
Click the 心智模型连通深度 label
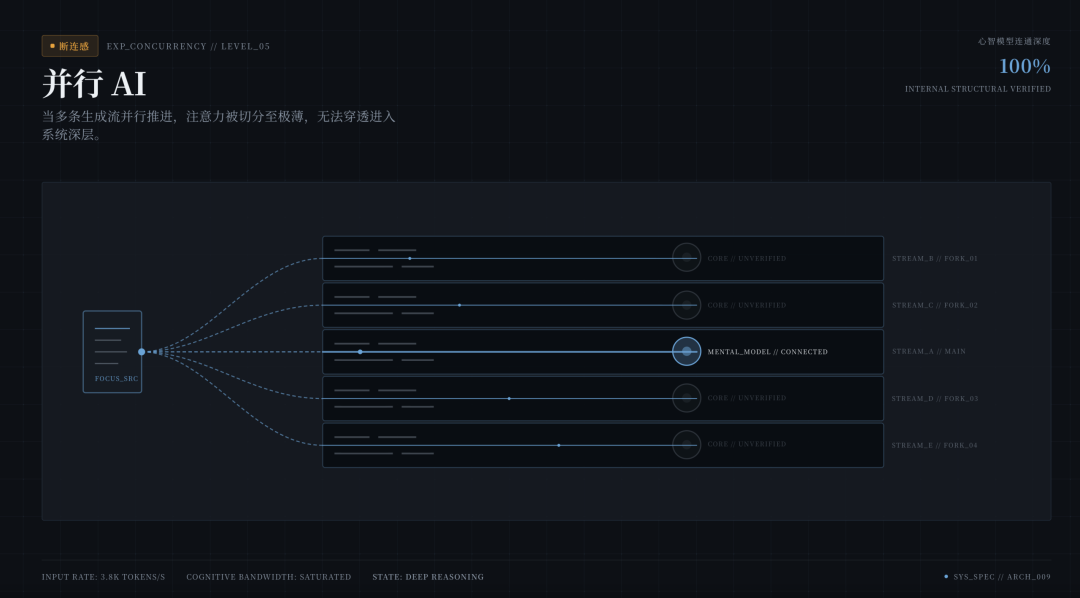[1015, 41]
